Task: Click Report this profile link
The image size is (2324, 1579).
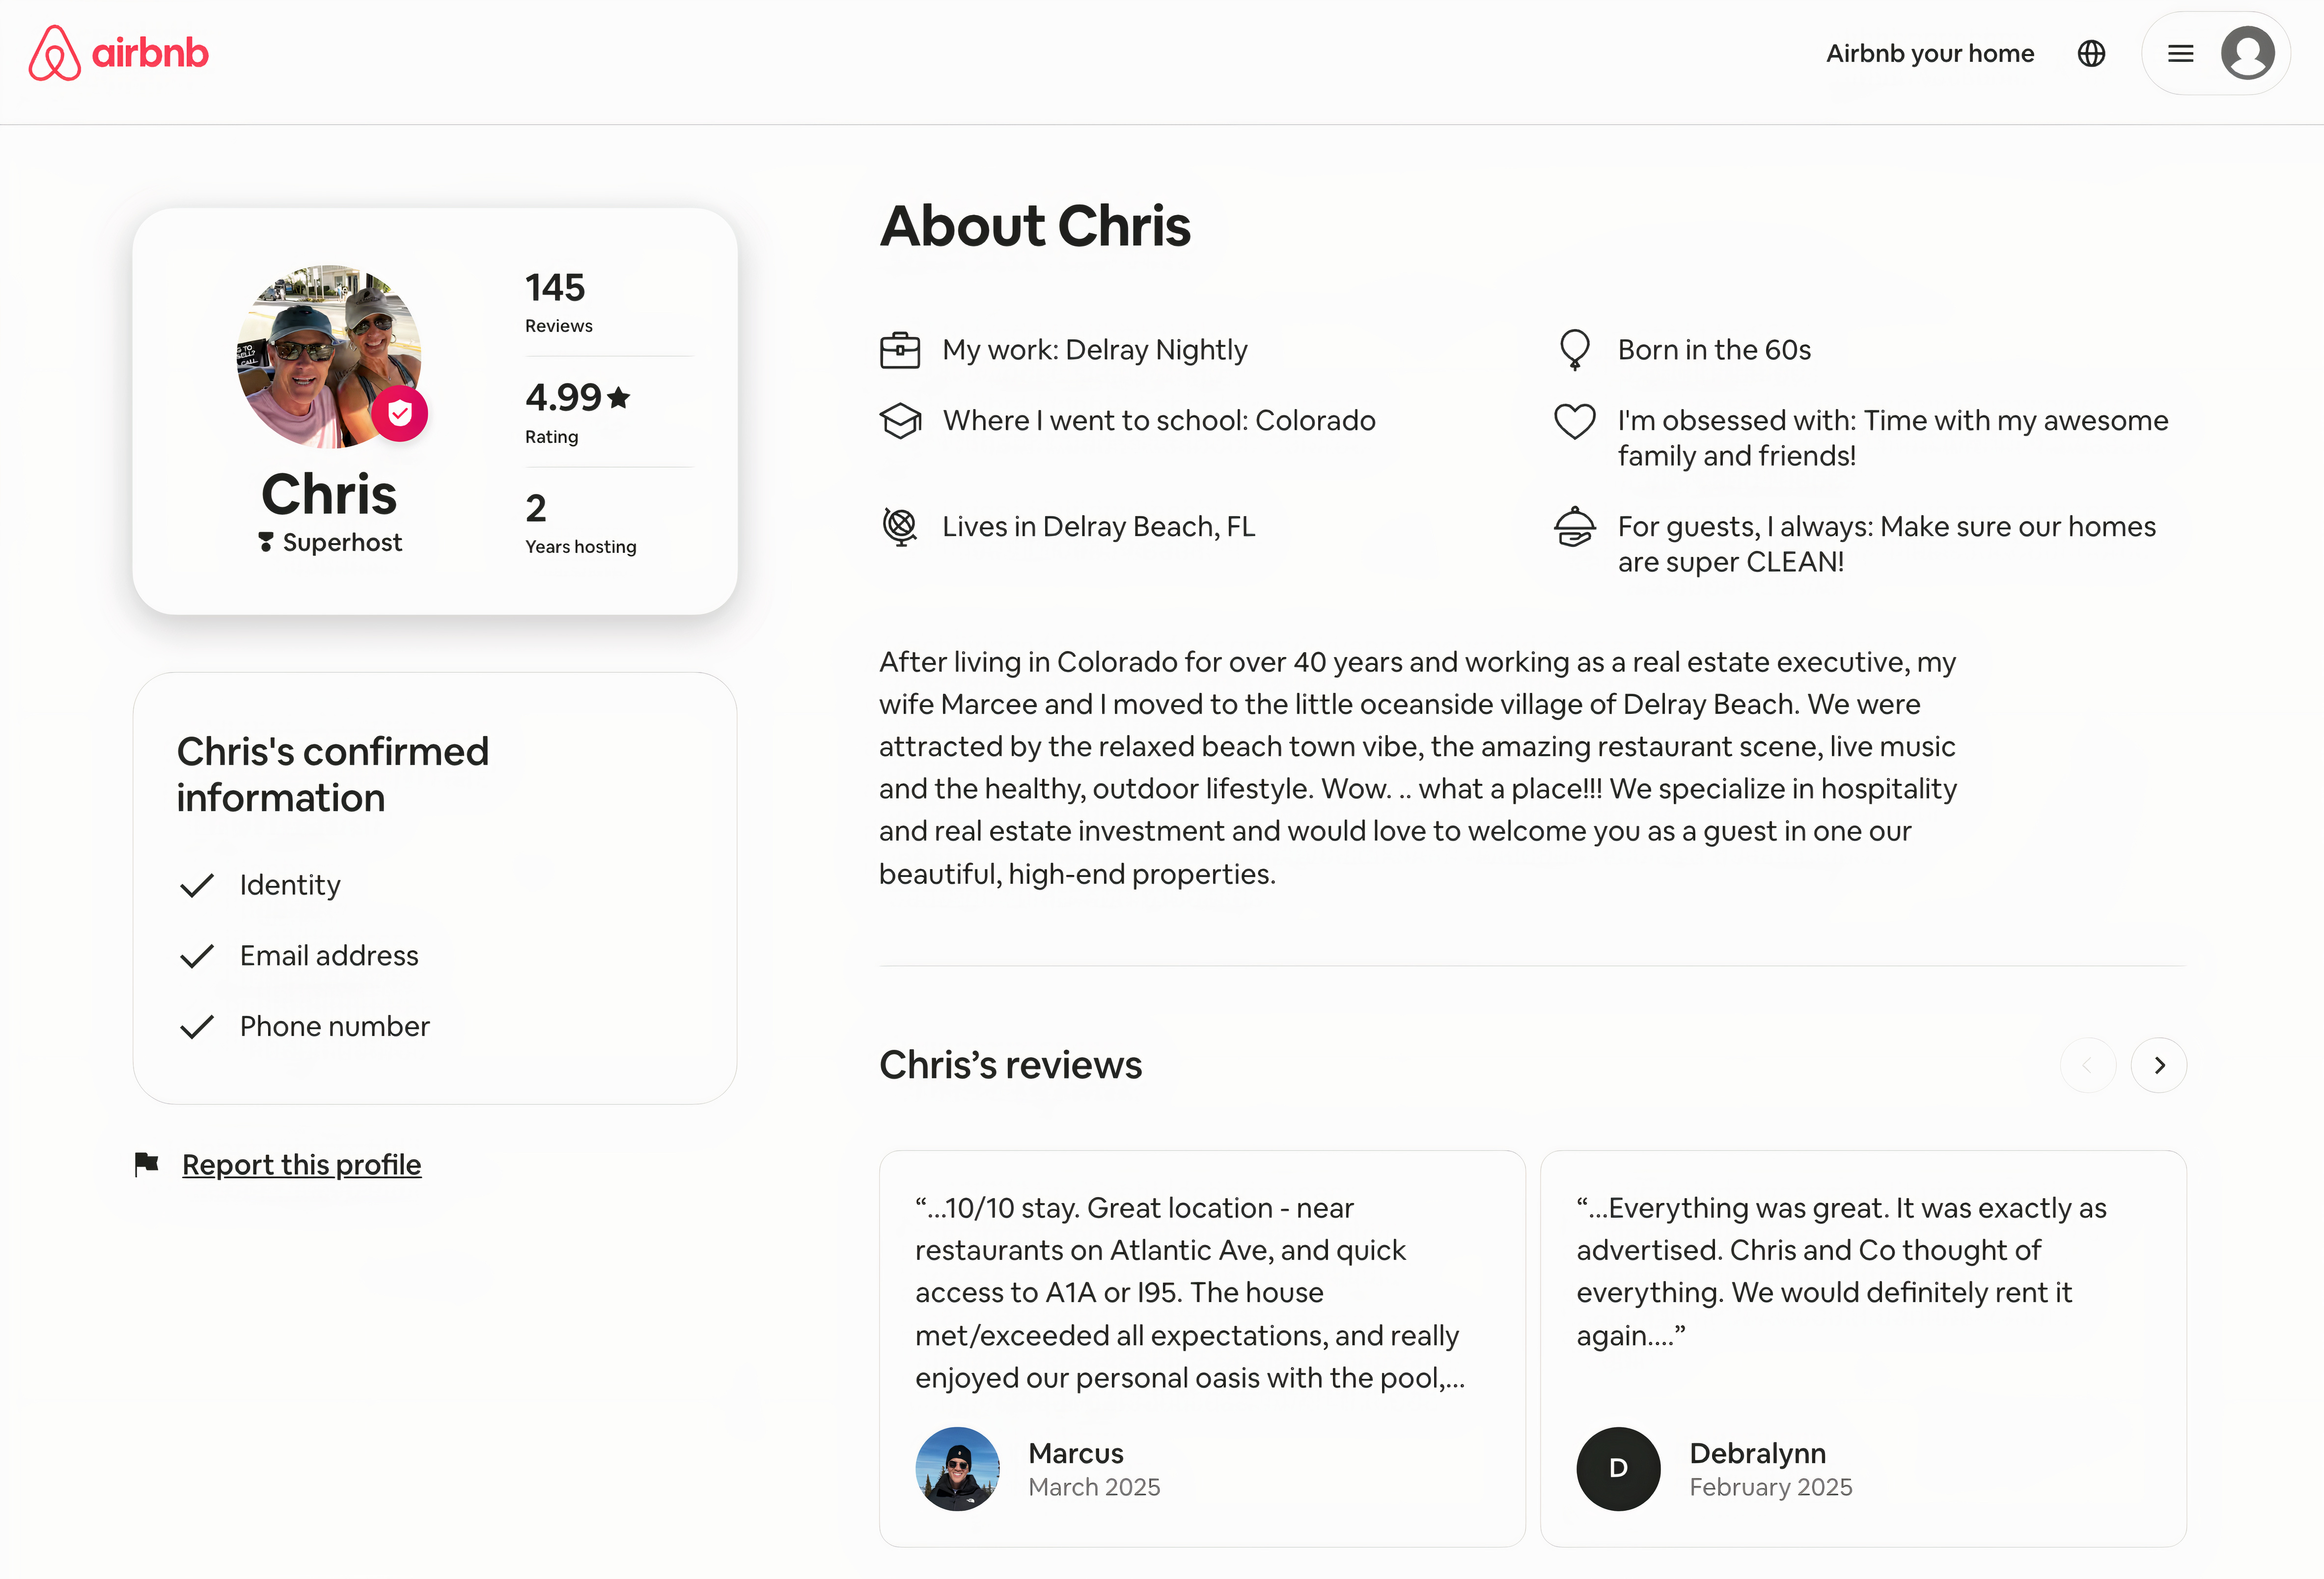Action: tap(301, 1164)
